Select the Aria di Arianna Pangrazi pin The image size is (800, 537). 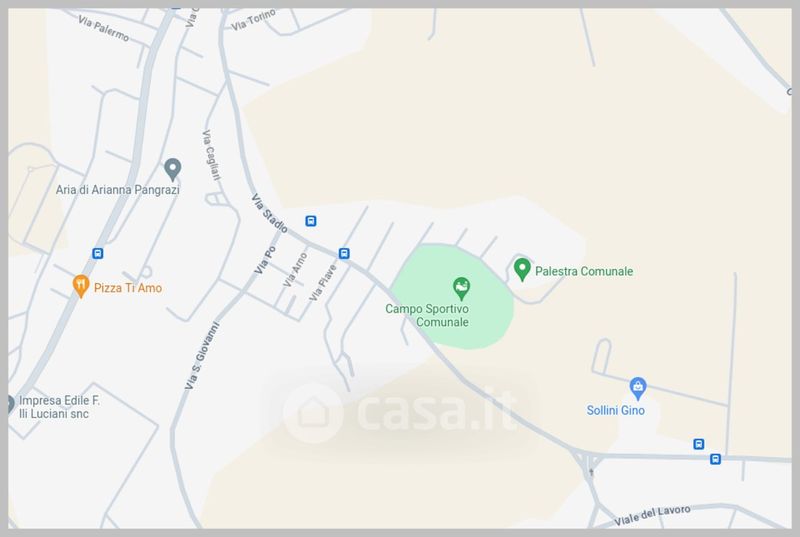pyautogui.click(x=172, y=169)
